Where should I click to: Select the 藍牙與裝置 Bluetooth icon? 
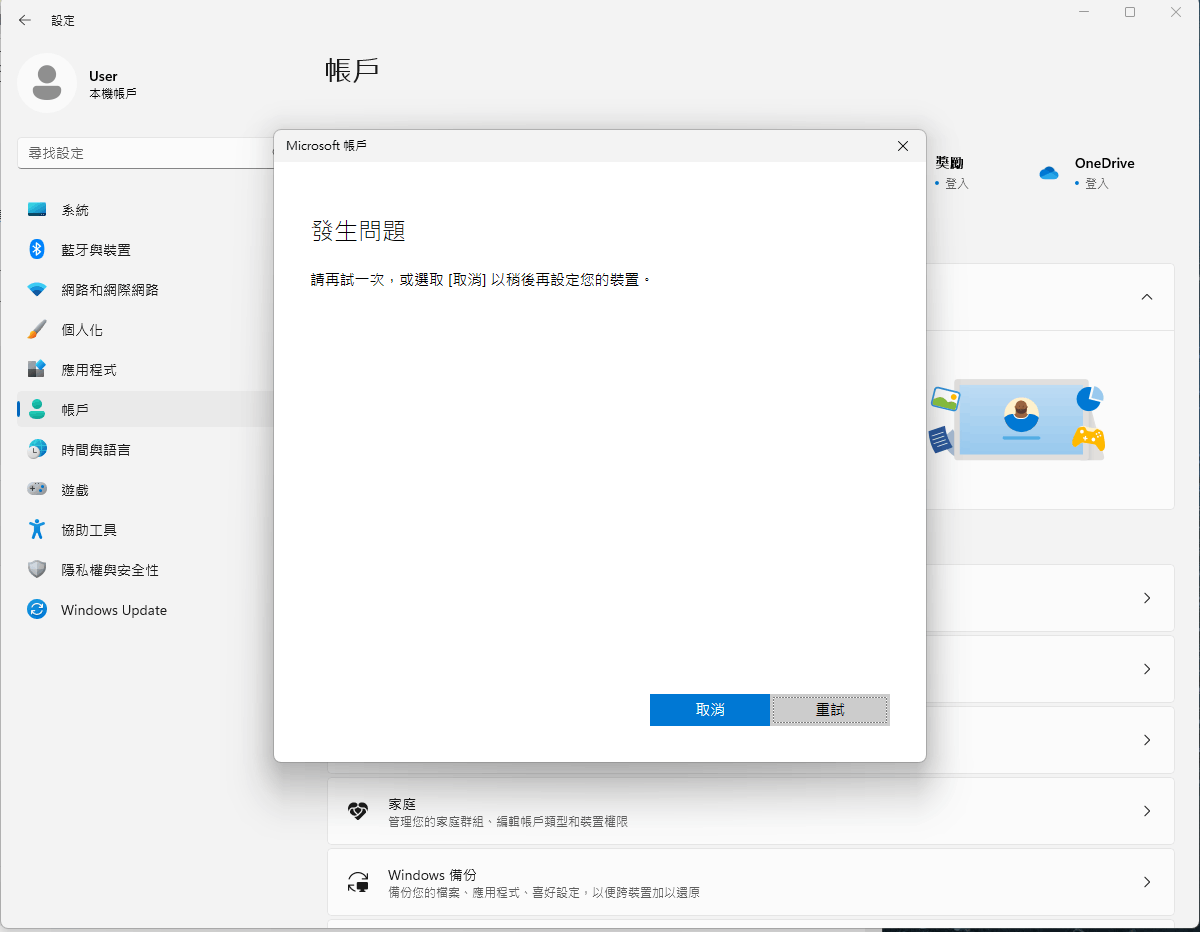click(x=37, y=250)
